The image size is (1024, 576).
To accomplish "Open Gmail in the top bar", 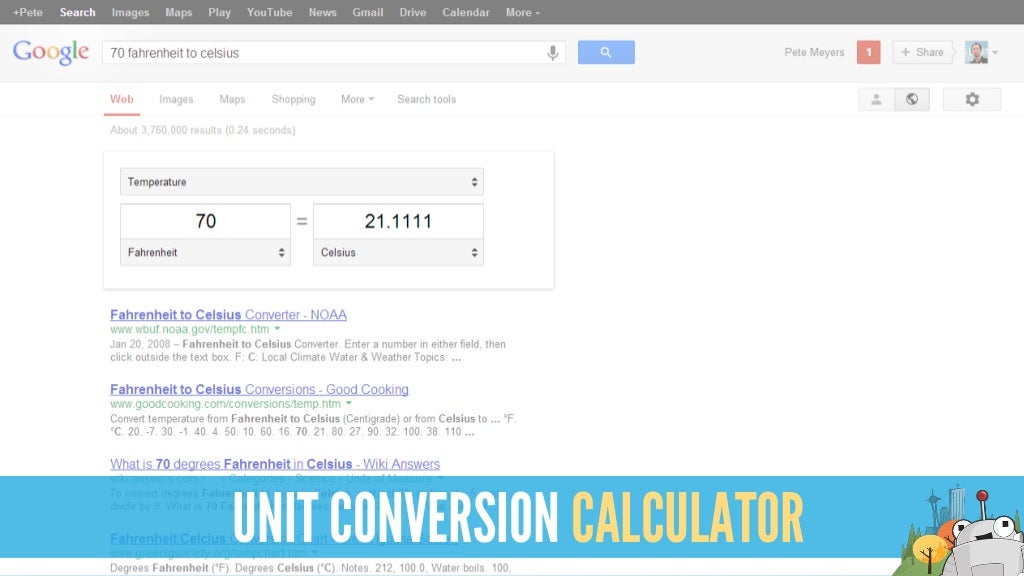I will [368, 12].
